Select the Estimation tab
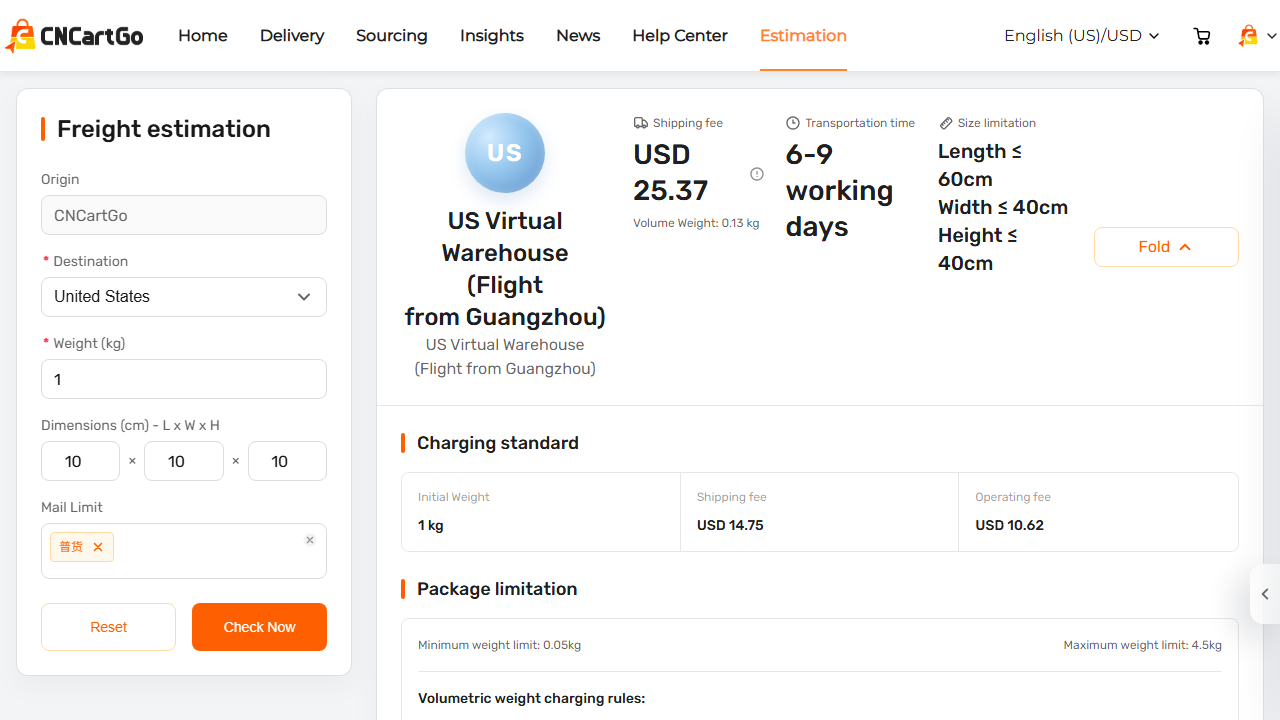This screenshot has width=1280, height=720. (x=803, y=36)
